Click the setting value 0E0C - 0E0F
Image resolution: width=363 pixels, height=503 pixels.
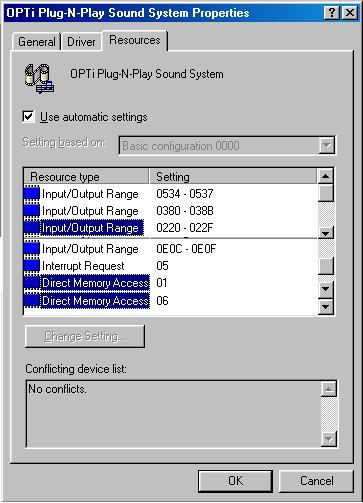click(186, 249)
